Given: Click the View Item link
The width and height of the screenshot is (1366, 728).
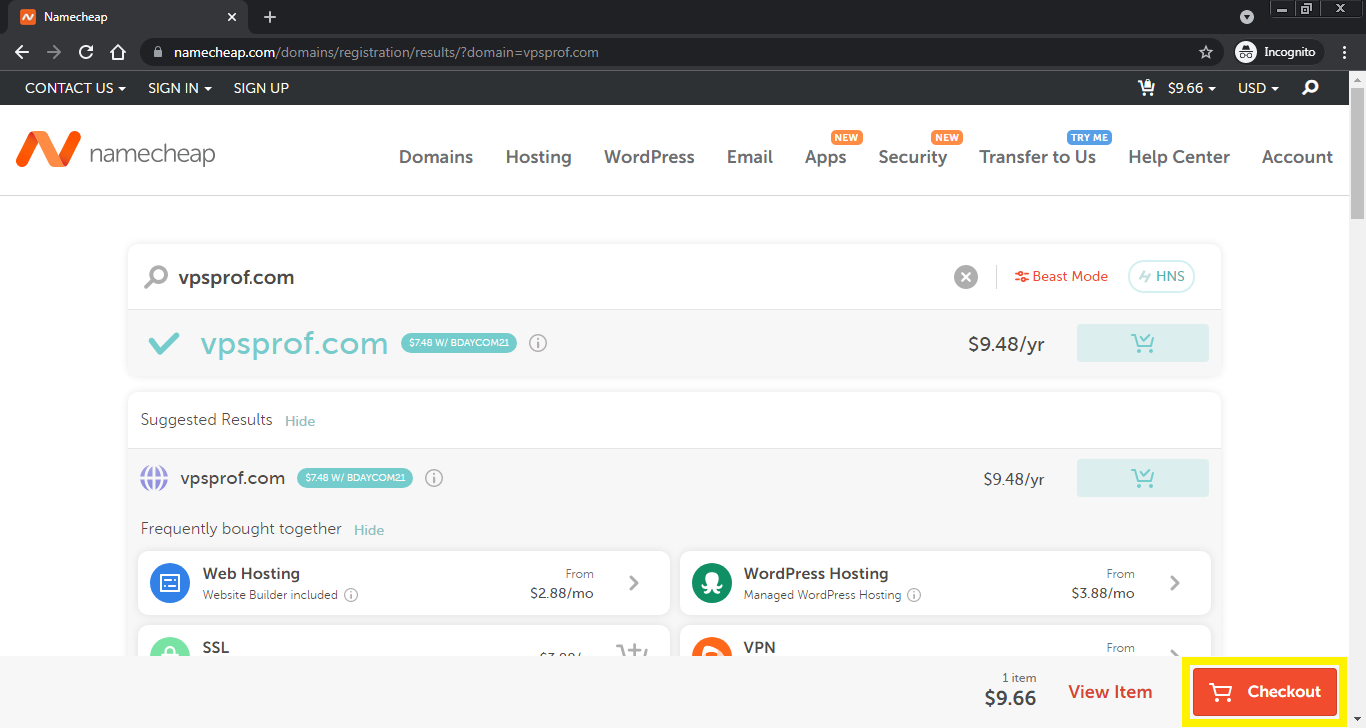Looking at the screenshot, I should (x=1110, y=692).
